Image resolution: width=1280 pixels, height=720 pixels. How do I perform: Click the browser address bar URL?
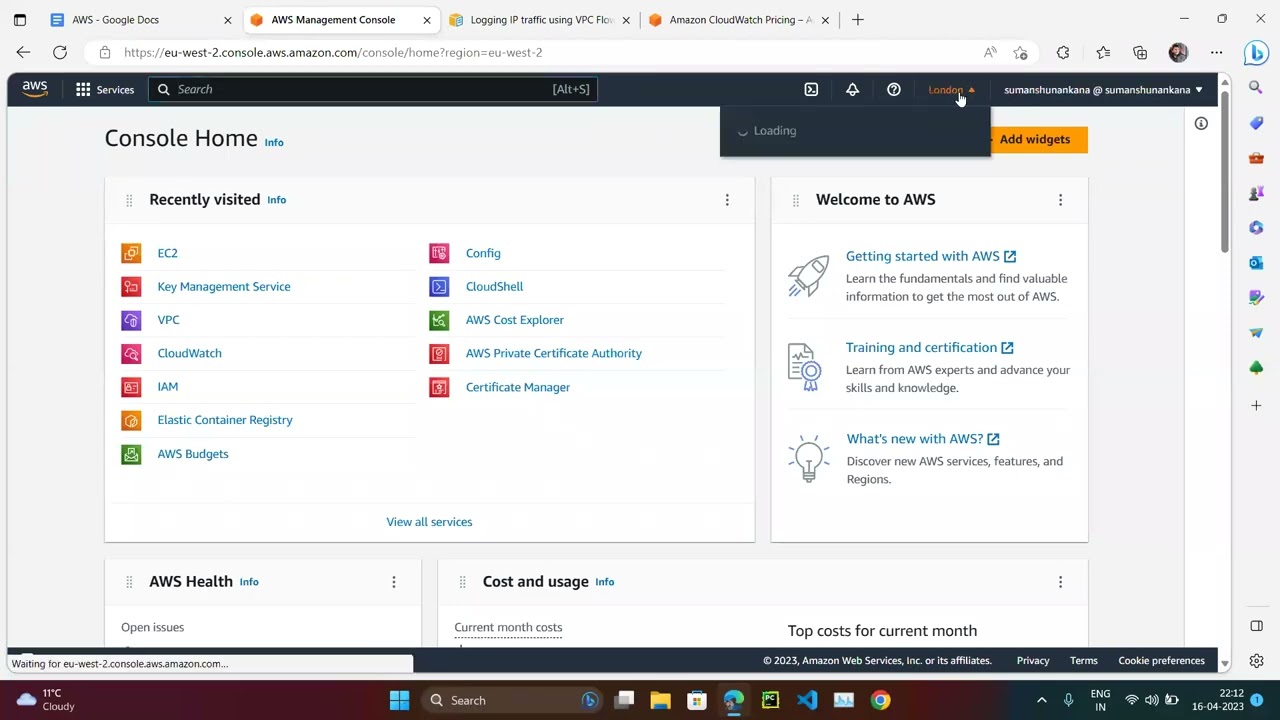pos(333,52)
